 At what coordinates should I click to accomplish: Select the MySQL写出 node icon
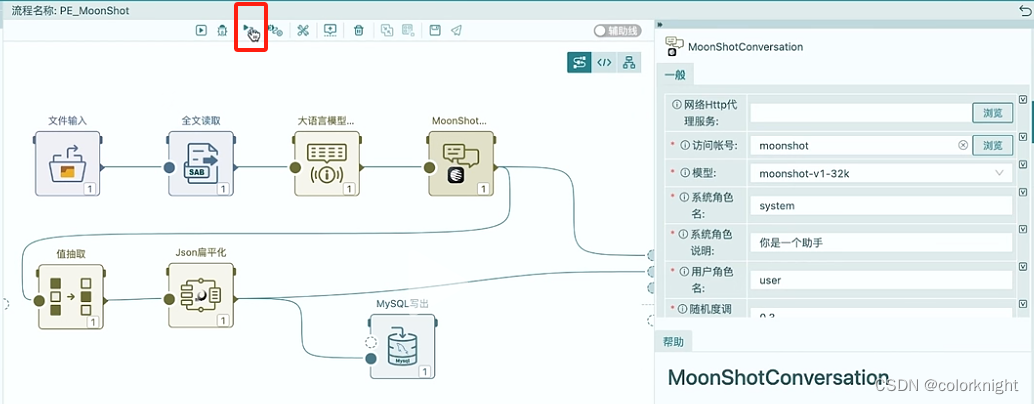[x=403, y=346]
